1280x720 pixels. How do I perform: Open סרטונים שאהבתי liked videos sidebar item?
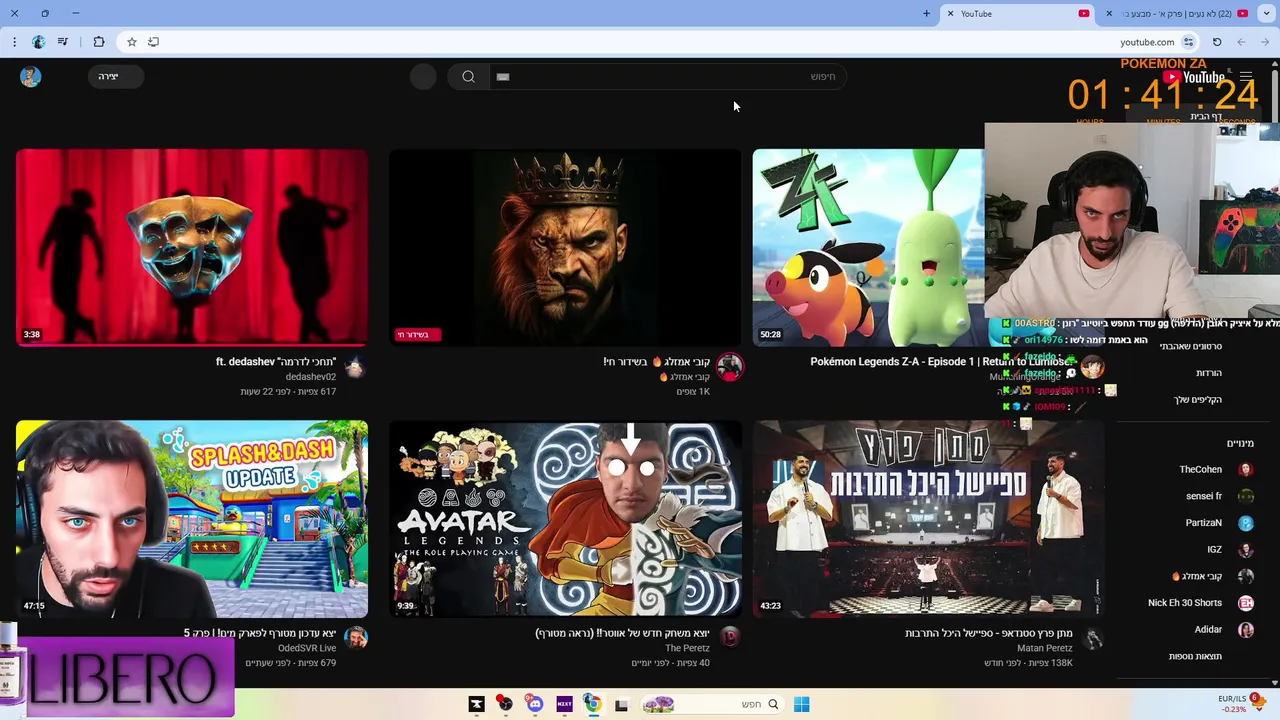tap(1190, 346)
